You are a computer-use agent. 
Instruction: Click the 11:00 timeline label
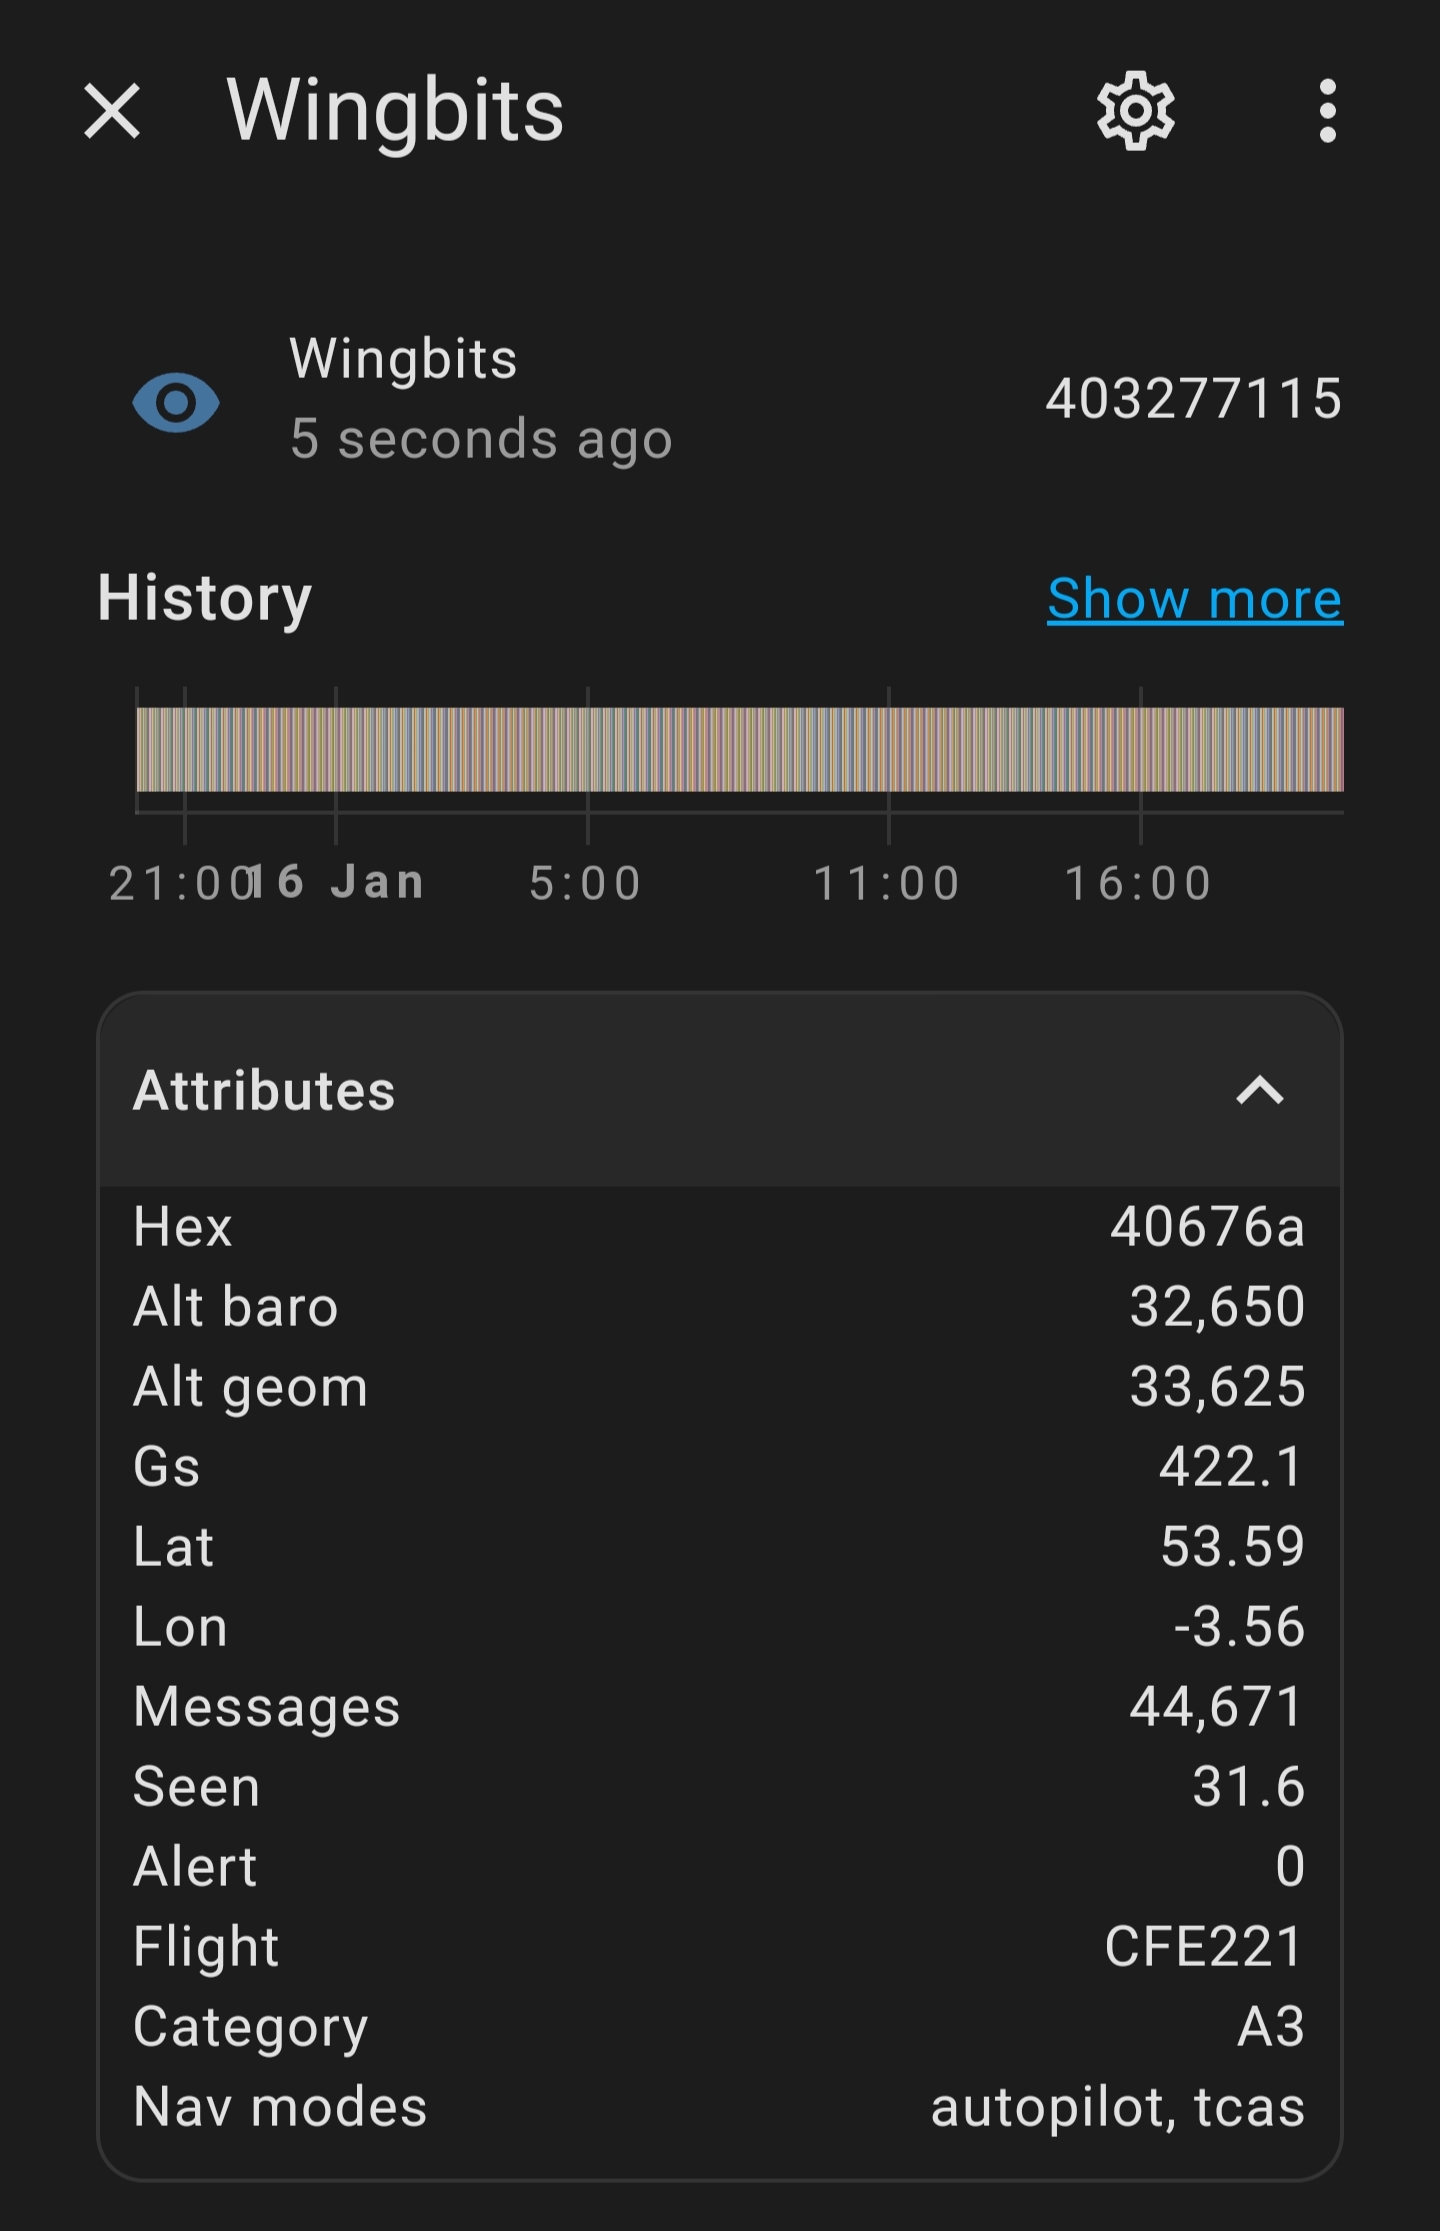(887, 883)
